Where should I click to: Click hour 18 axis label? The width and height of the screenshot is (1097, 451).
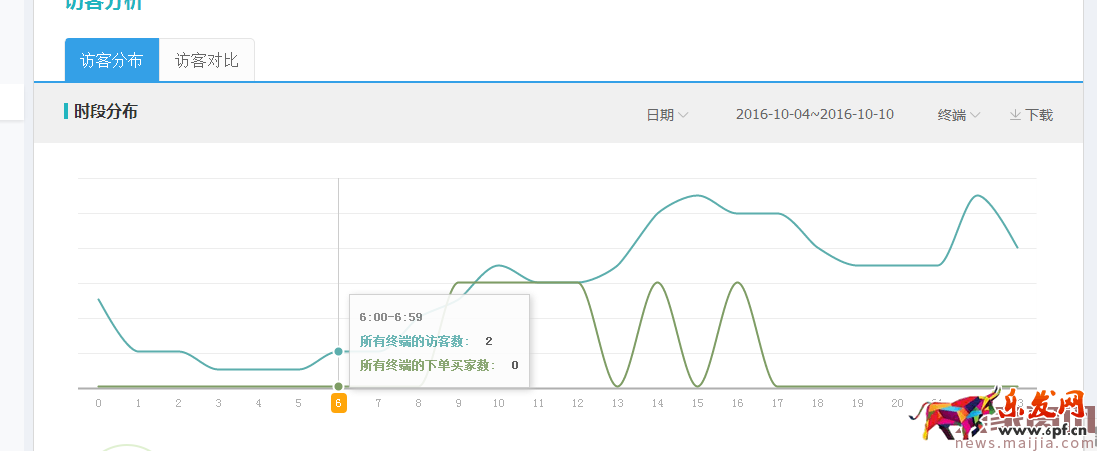pyautogui.click(x=818, y=403)
